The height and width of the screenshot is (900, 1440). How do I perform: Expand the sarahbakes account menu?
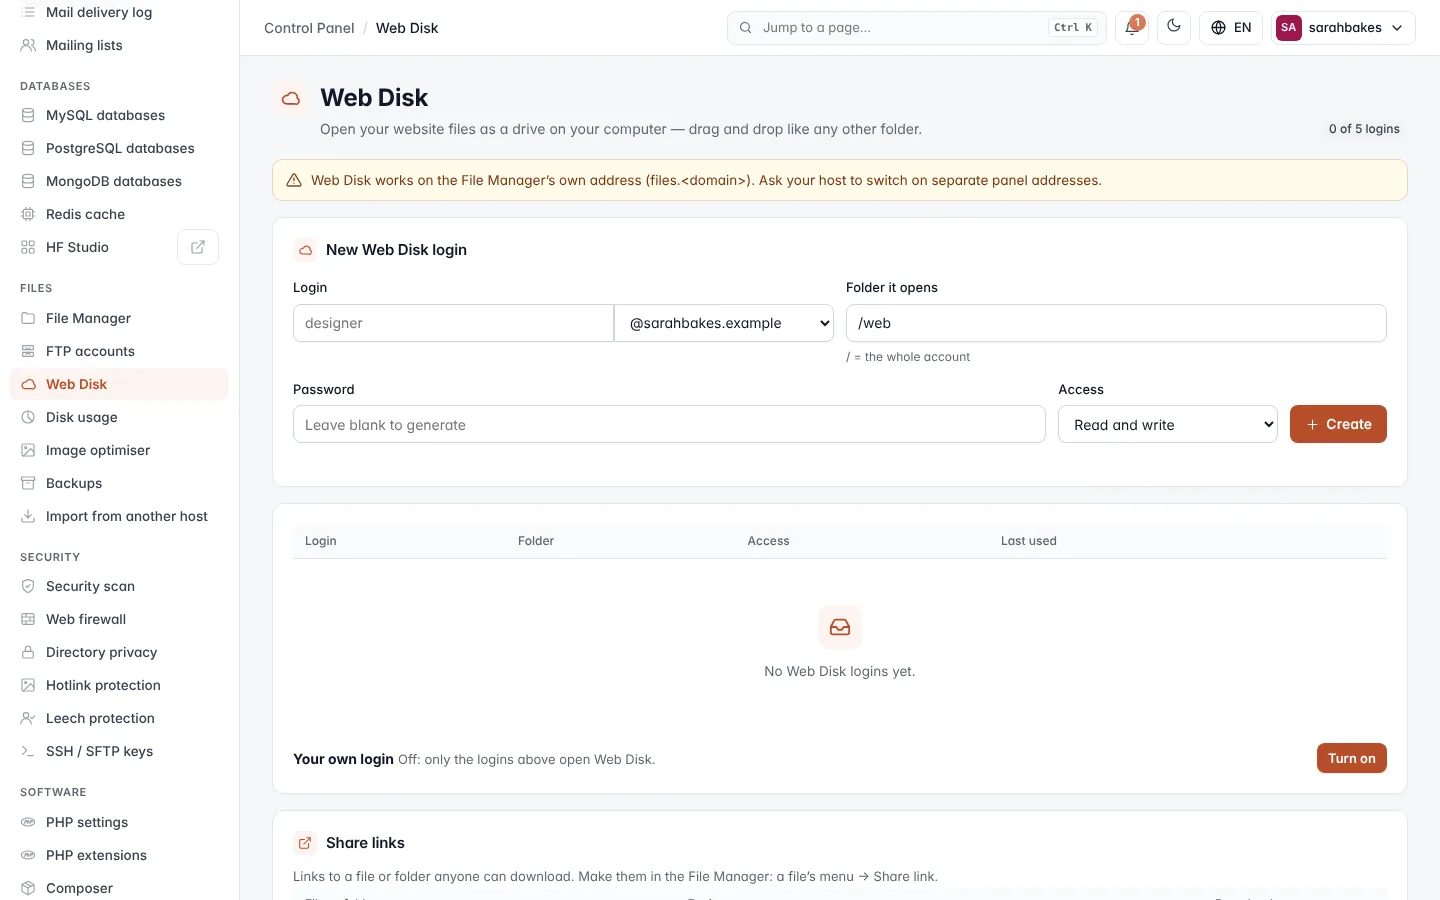pyautogui.click(x=1343, y=28)
